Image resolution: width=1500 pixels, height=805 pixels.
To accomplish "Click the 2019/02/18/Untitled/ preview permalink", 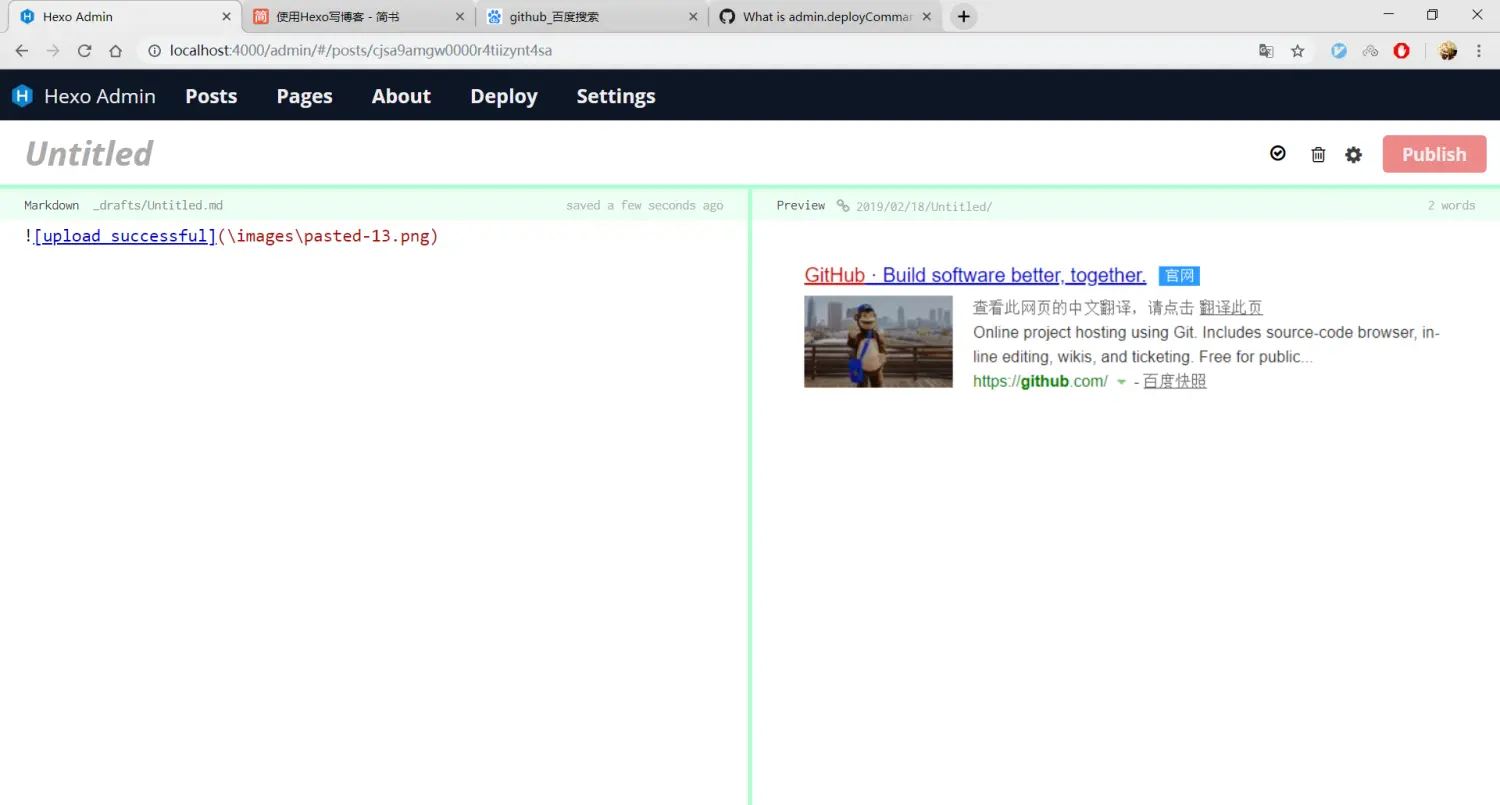I will 924,206.
